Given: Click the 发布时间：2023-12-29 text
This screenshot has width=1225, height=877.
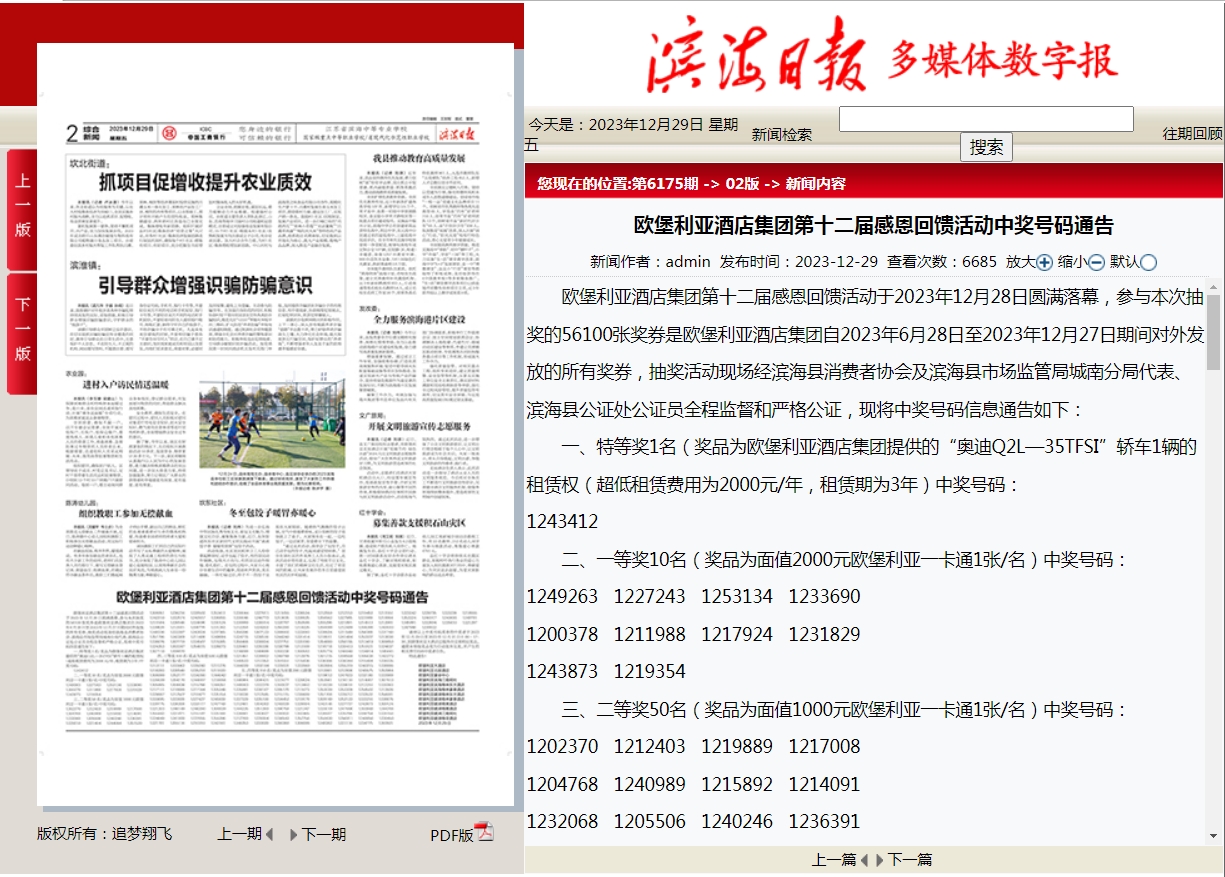Looking at the screenshot, I should [799, 262].
